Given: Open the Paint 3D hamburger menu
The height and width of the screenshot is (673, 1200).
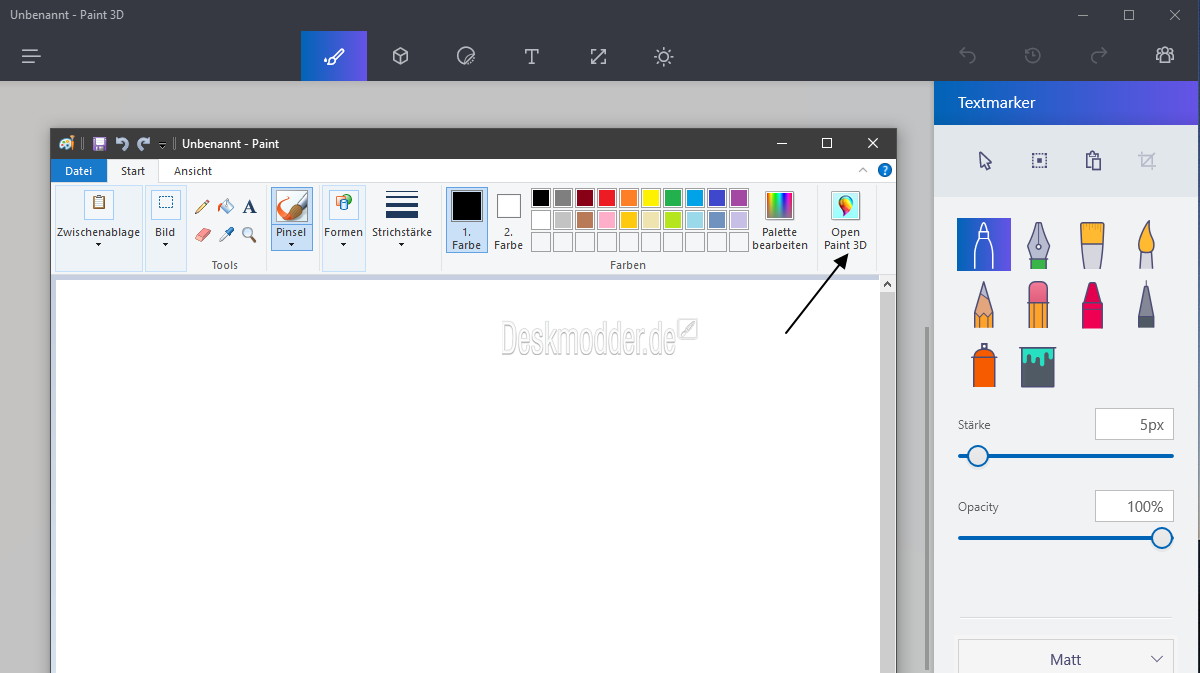Looking at the screenshot, I should click(x=32, y=56).
